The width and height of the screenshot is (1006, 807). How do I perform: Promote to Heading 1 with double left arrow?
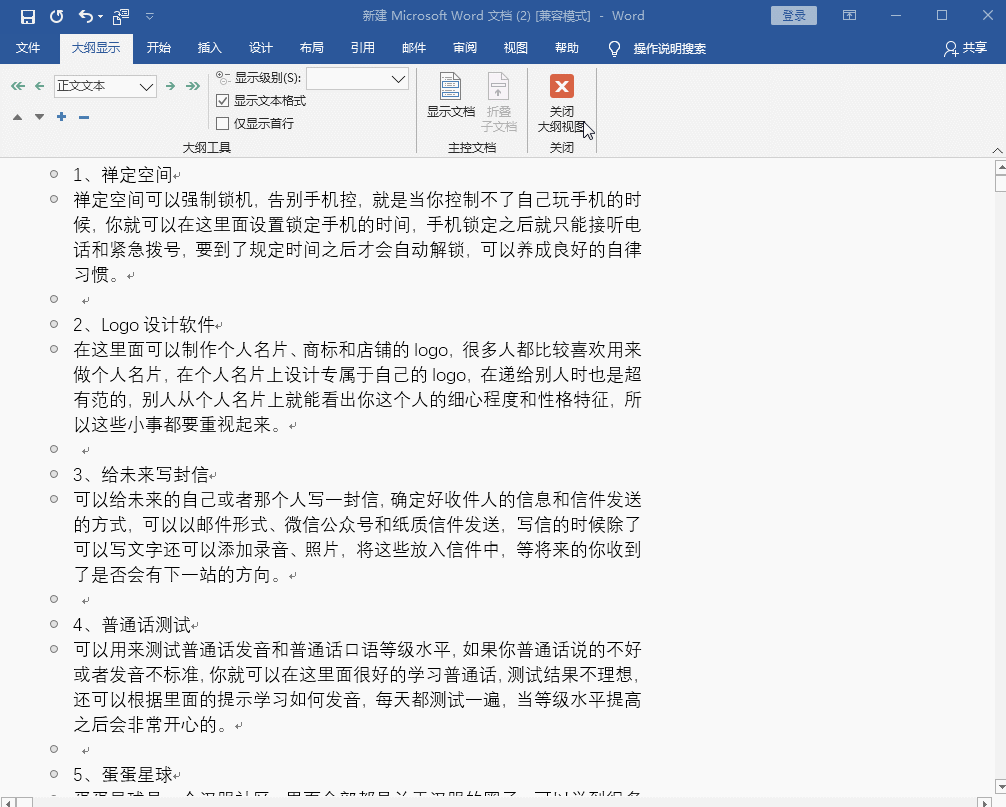point(16,85)
